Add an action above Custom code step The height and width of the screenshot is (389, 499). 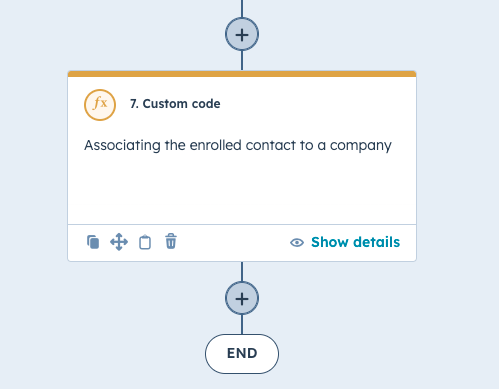tap(242, 34)
